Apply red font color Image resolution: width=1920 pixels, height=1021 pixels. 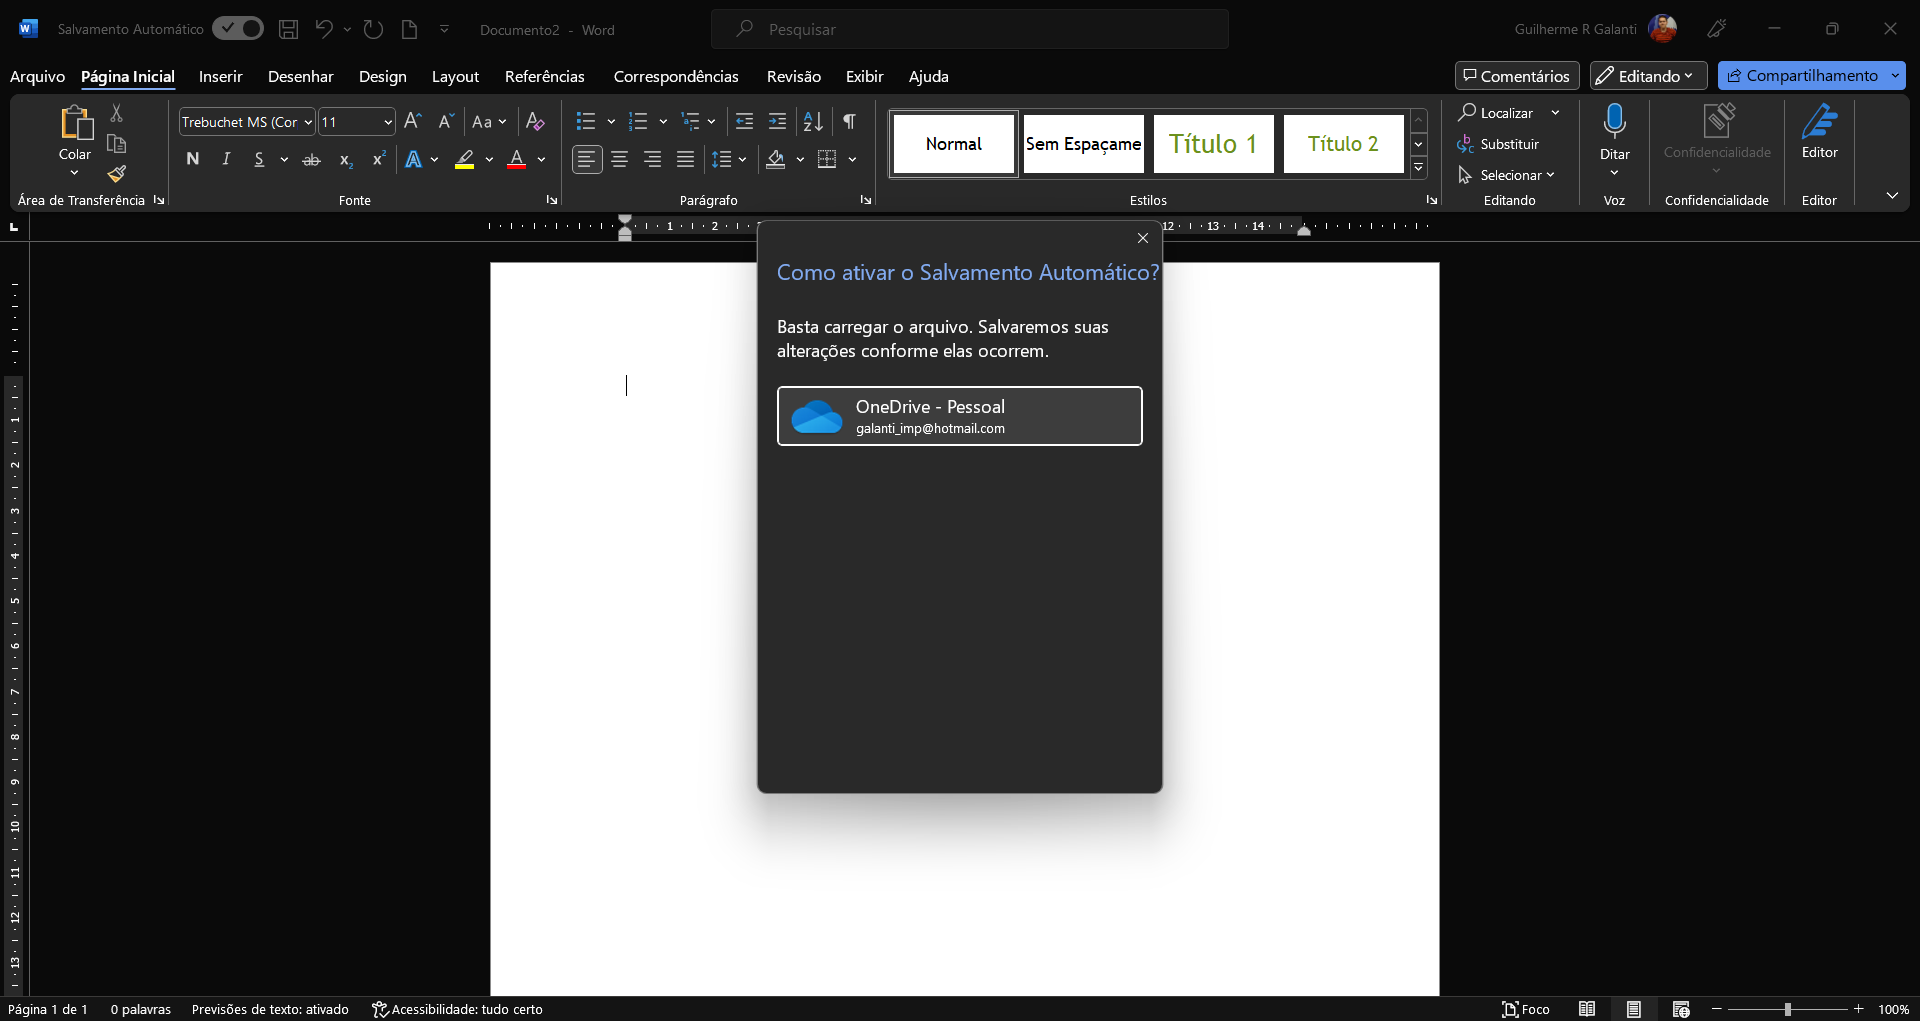(517, 159)
